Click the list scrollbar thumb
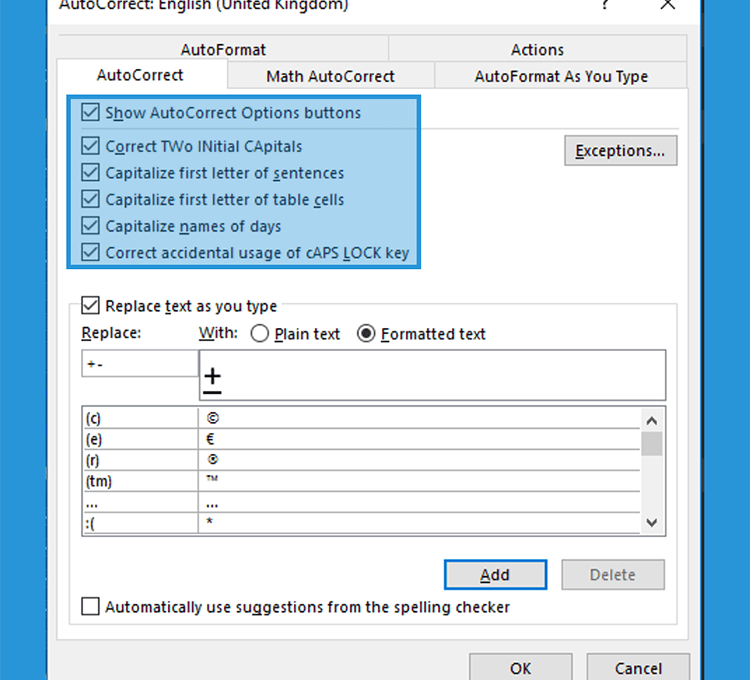Screen dimensions: 750x680 [x=651, y=444]
